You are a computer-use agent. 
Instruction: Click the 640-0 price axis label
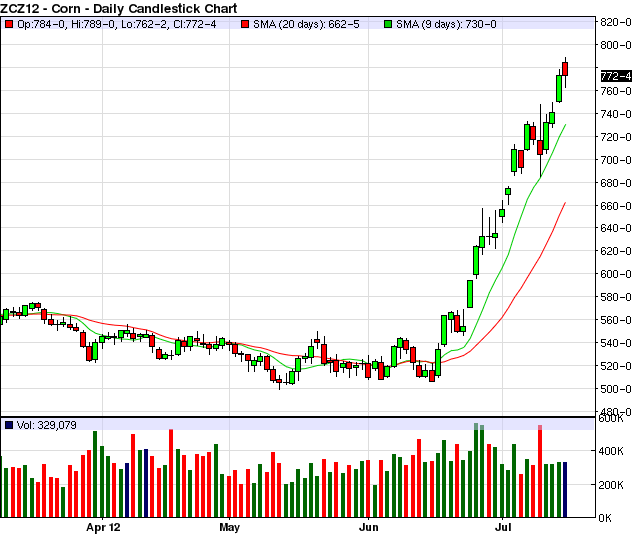[616, 228]
